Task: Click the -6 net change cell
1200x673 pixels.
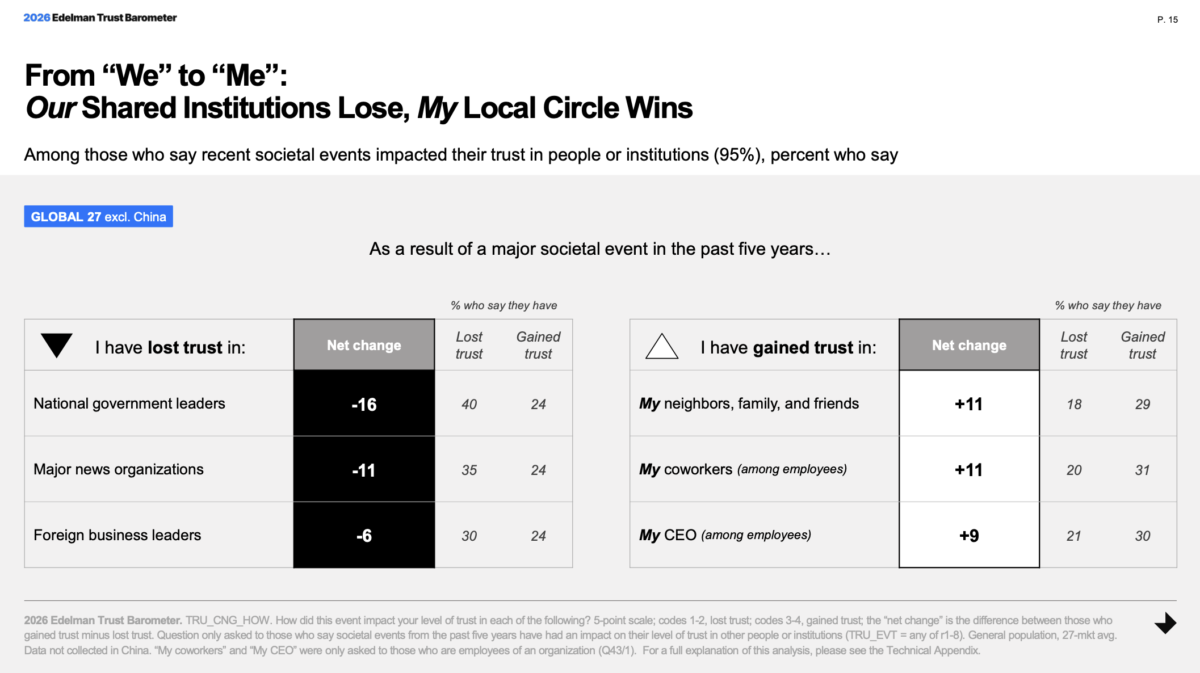Action: (364, 535)
